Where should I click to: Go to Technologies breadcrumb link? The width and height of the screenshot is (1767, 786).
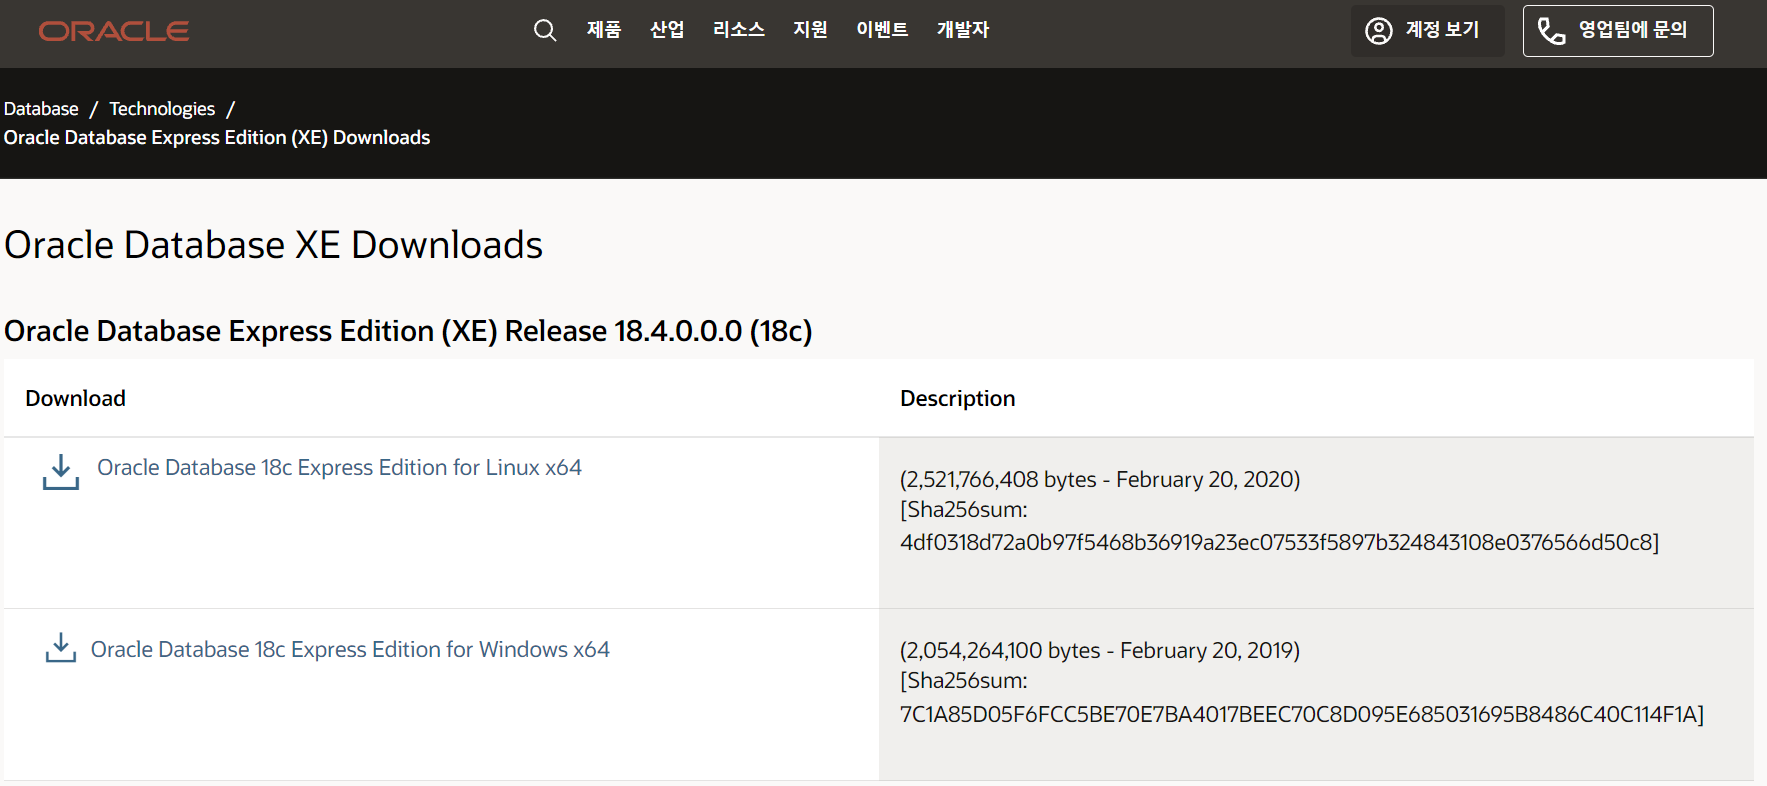162,109
